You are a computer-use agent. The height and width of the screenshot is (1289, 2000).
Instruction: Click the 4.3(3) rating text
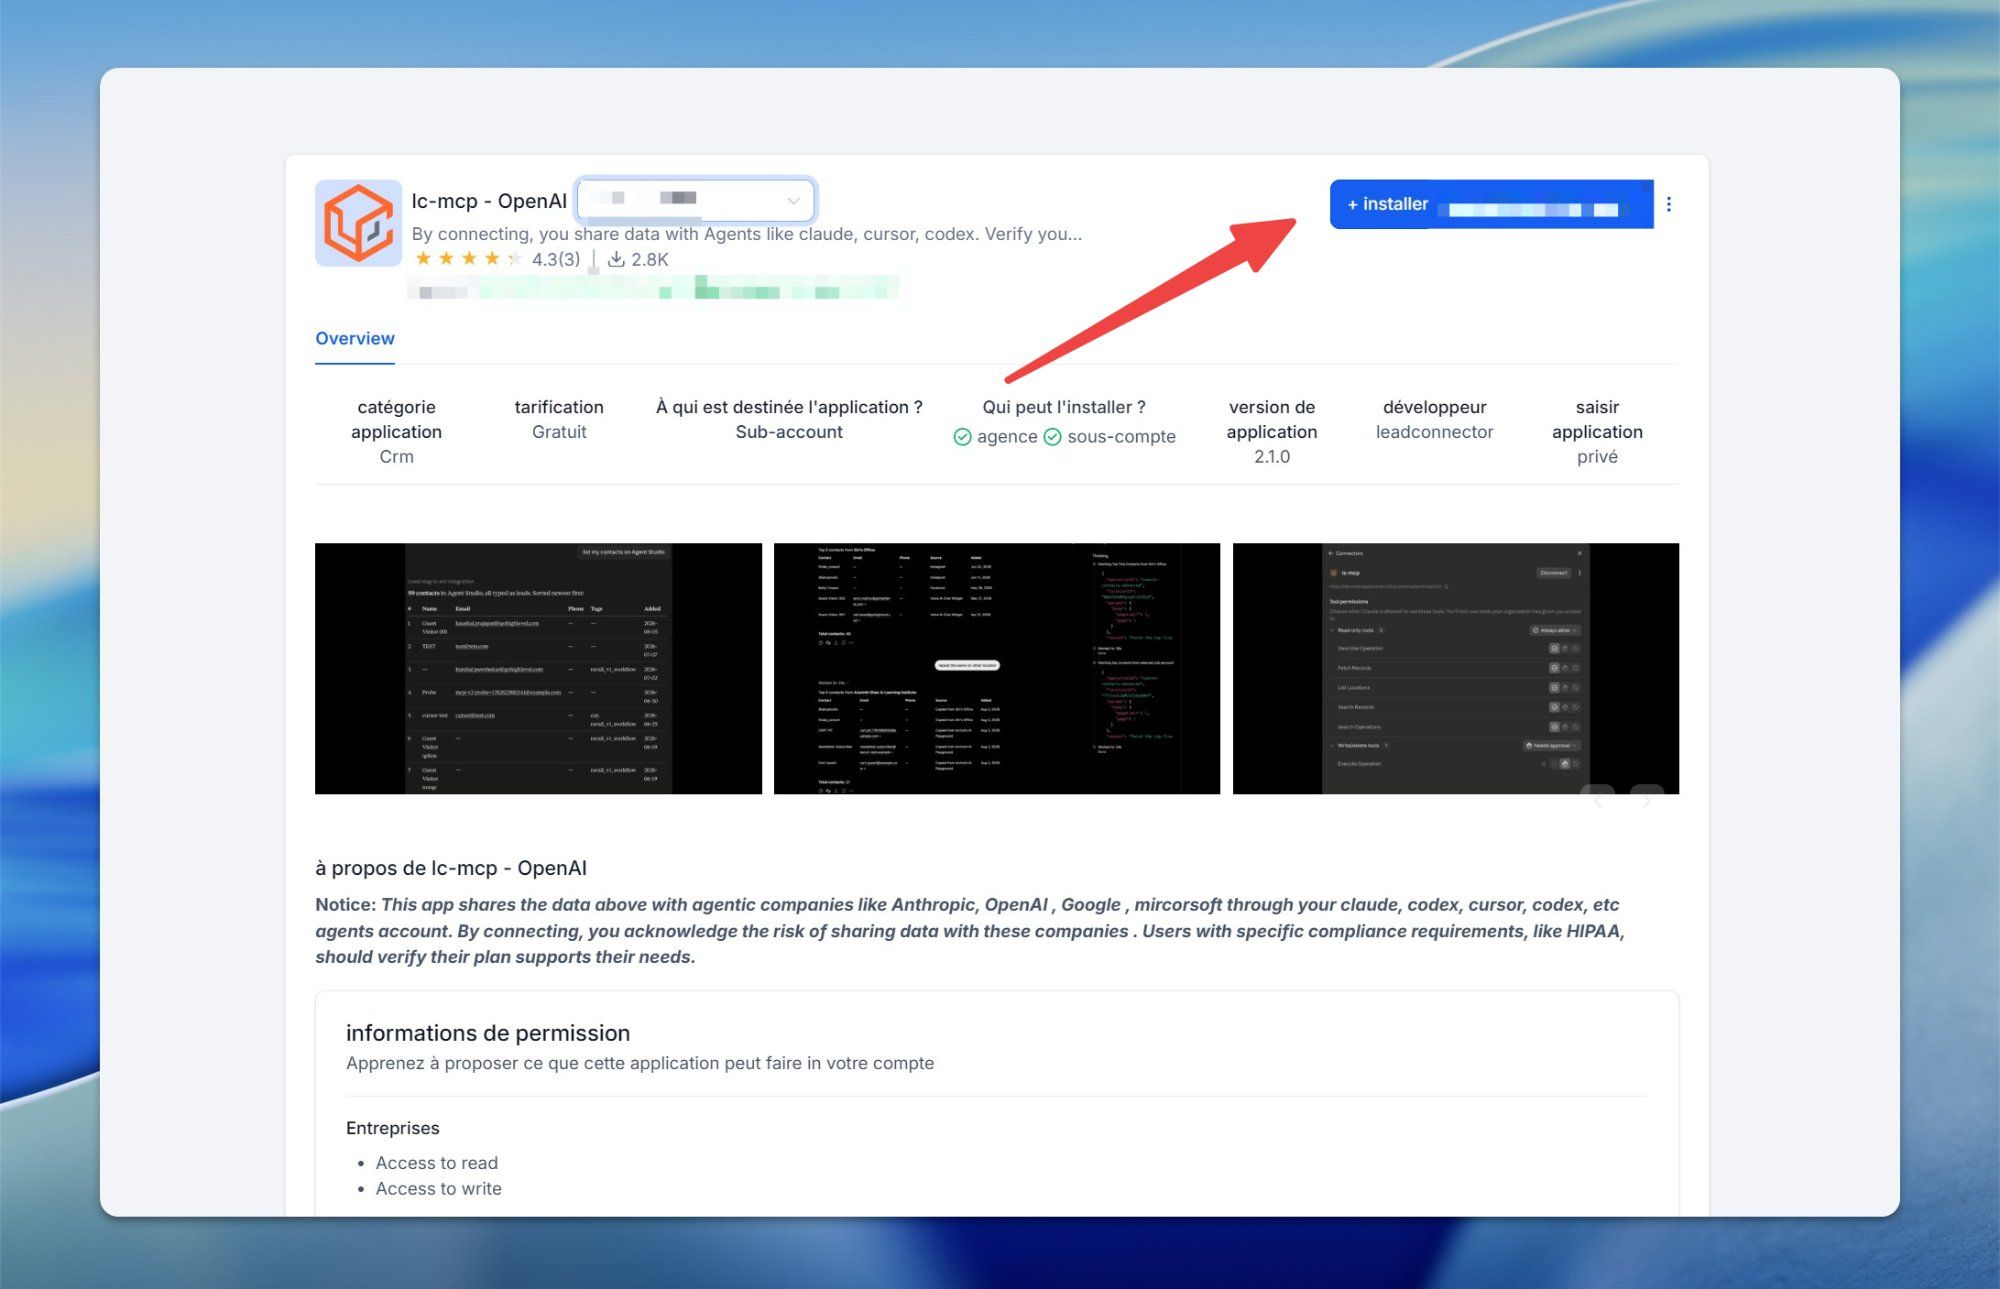[x=556, y=259]
